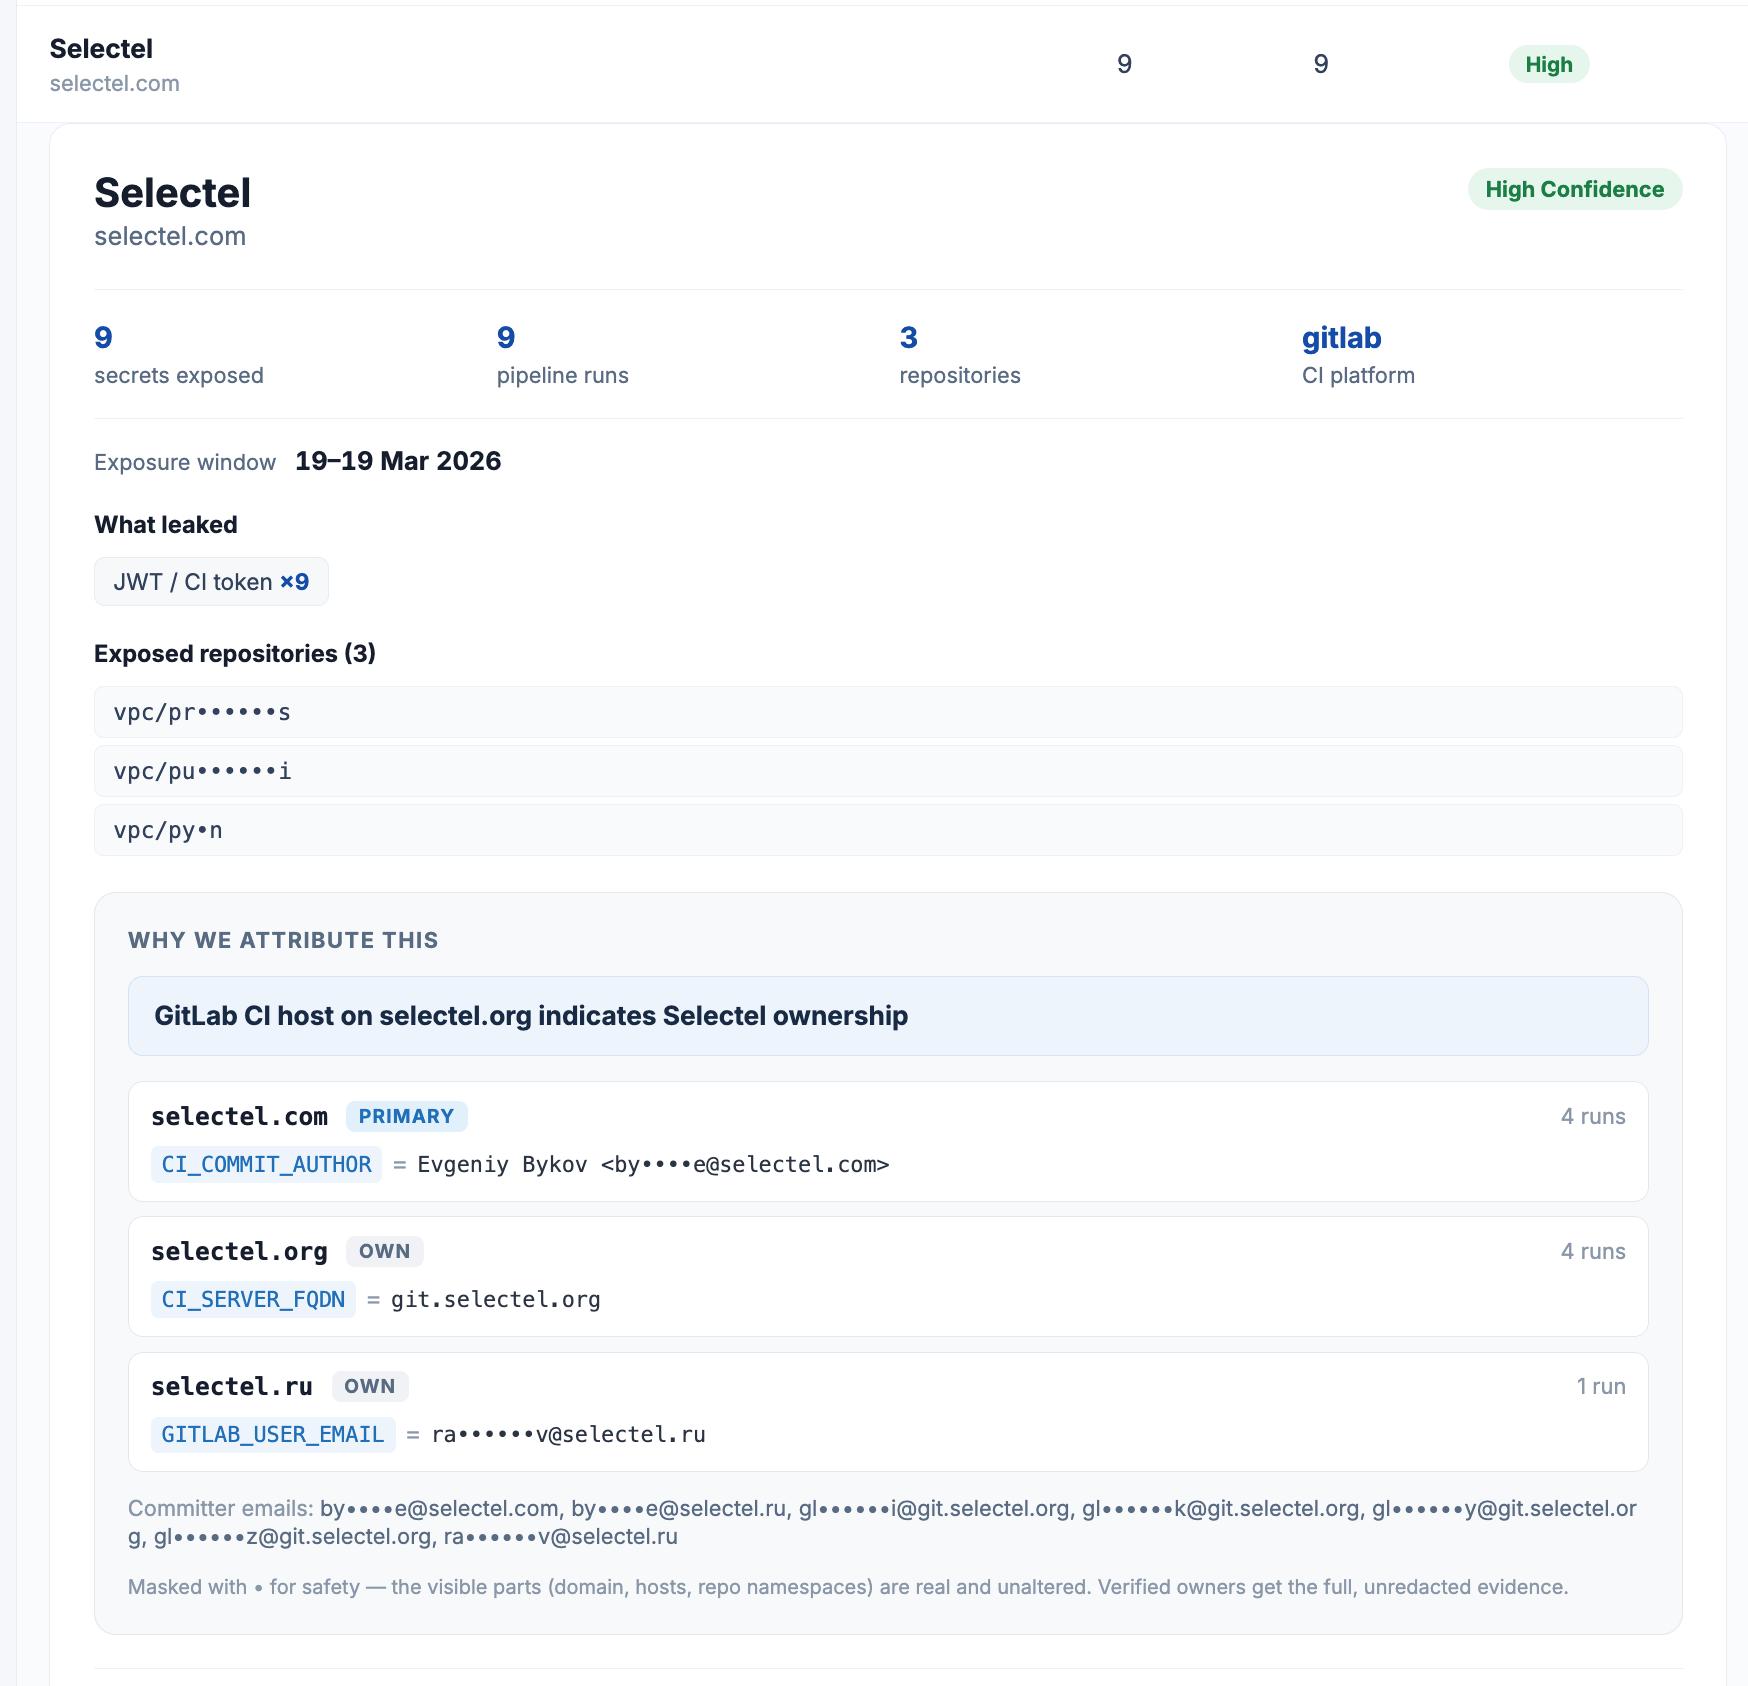Select the OWN tag beside selectel.org
Image resolution: width=1748 pixels, height=1686 pixels.
coord(385,1251)
